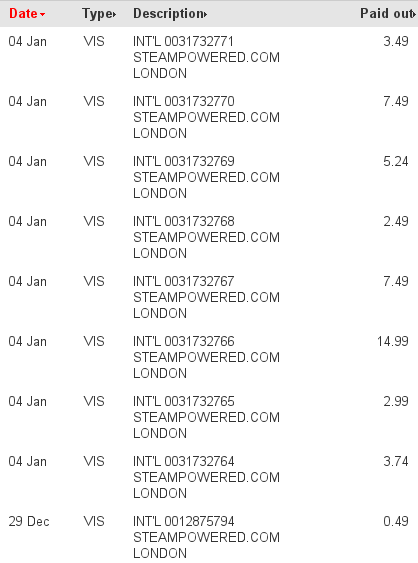418x563 pixels.
Task: Click the 5.24 paid out amount
Action: click(396, 161)
